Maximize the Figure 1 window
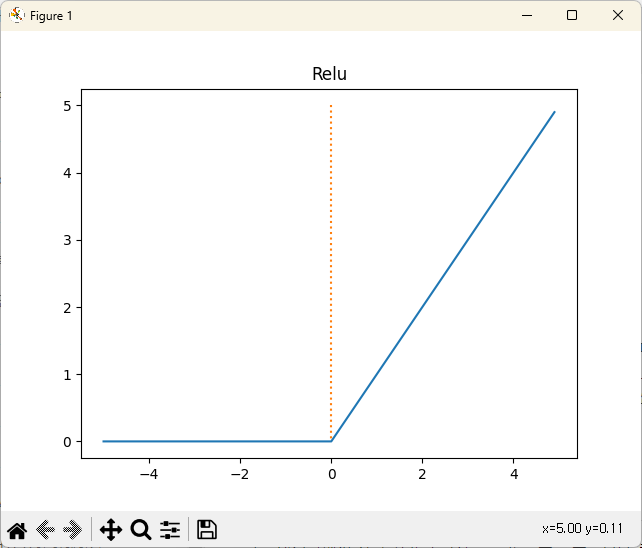Viewport: 642px width, 548px height. tap(572, 15)
